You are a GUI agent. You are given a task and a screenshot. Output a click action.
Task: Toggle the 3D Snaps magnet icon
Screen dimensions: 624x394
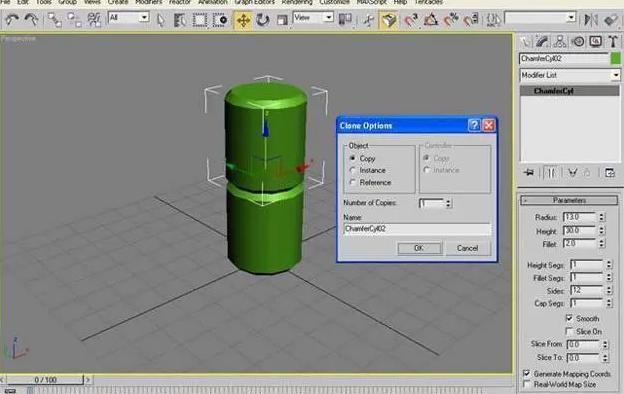411,19
